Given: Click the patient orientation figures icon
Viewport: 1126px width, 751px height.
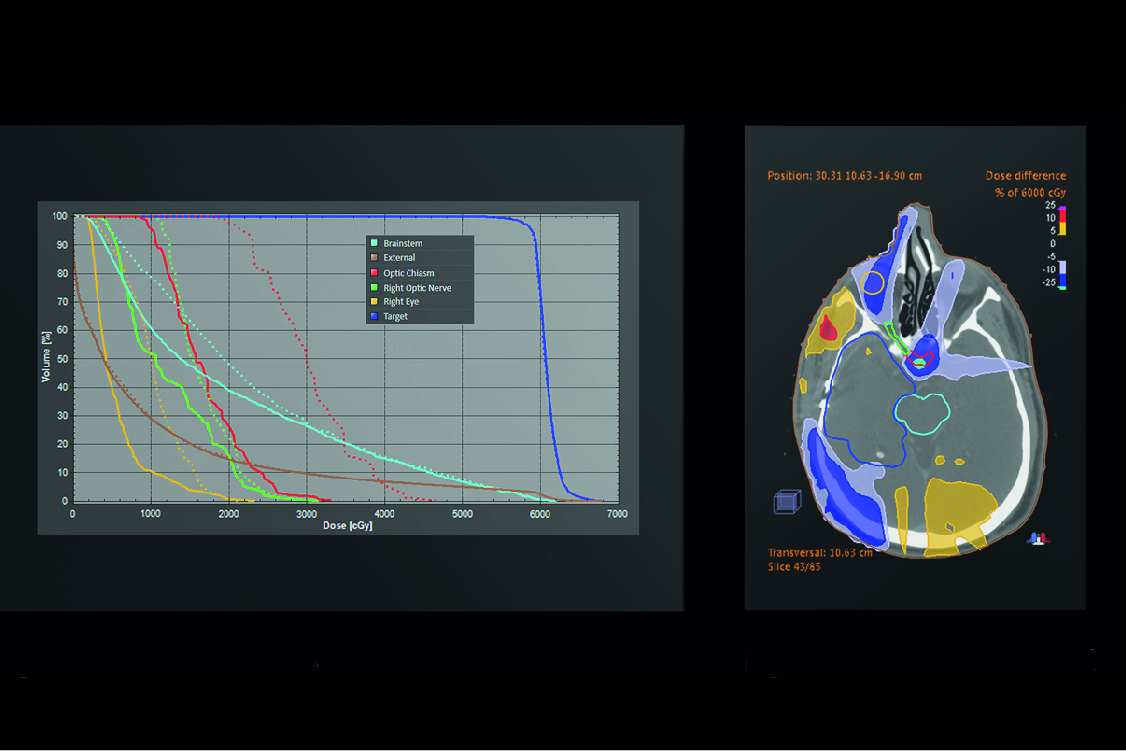Looking at the screenshot, I should coord(1040,538).
